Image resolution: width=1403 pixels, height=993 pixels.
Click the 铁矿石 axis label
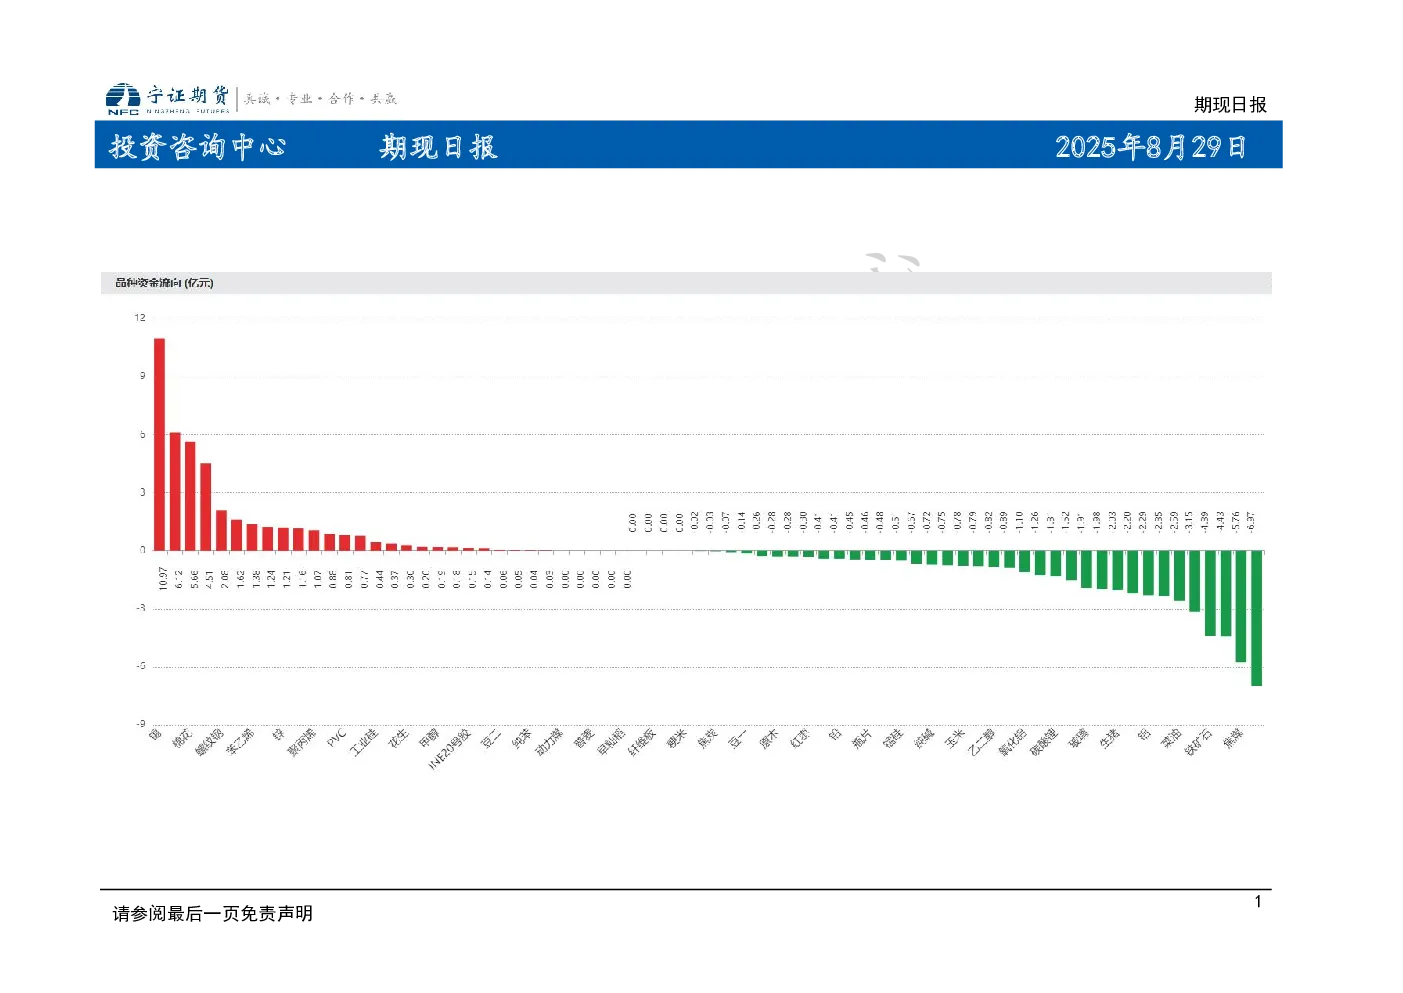[1199, 742]
